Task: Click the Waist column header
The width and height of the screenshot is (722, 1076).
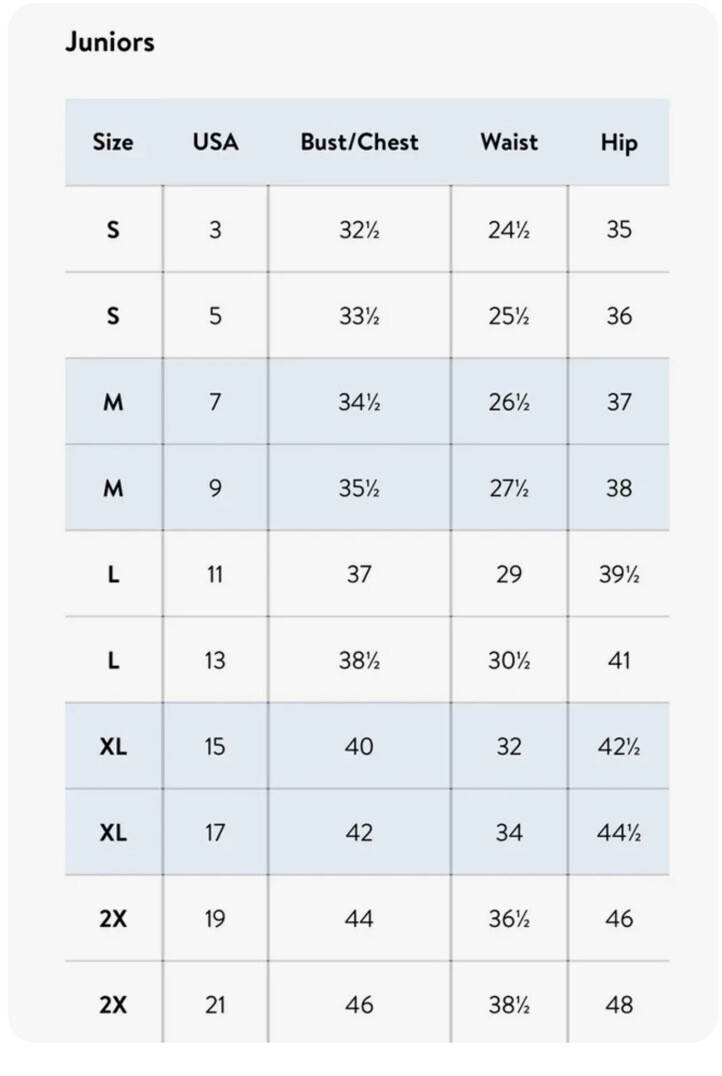Action: pos(509,142)
